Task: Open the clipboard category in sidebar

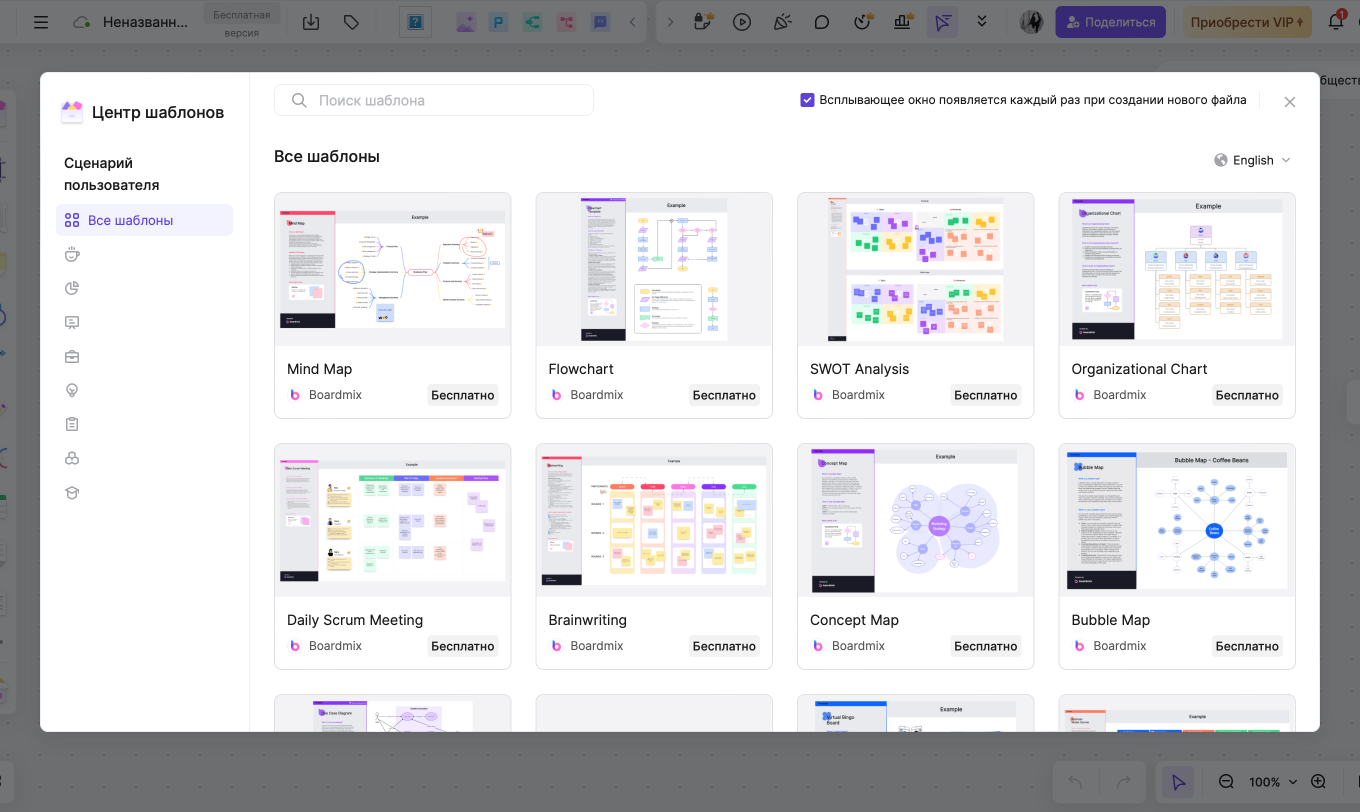Action: coord(72,424)
